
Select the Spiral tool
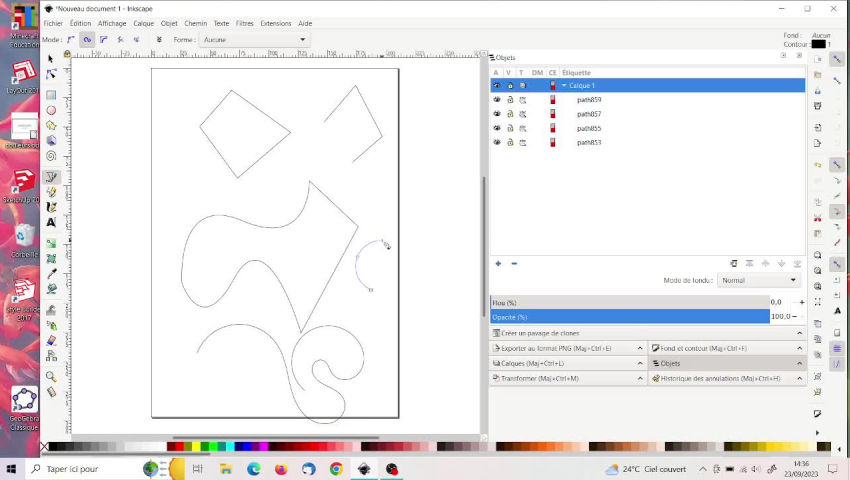click(51, 156)
